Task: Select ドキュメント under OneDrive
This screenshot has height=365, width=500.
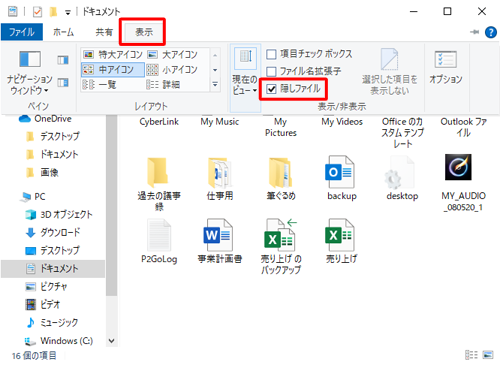Action: click(52, 154)
